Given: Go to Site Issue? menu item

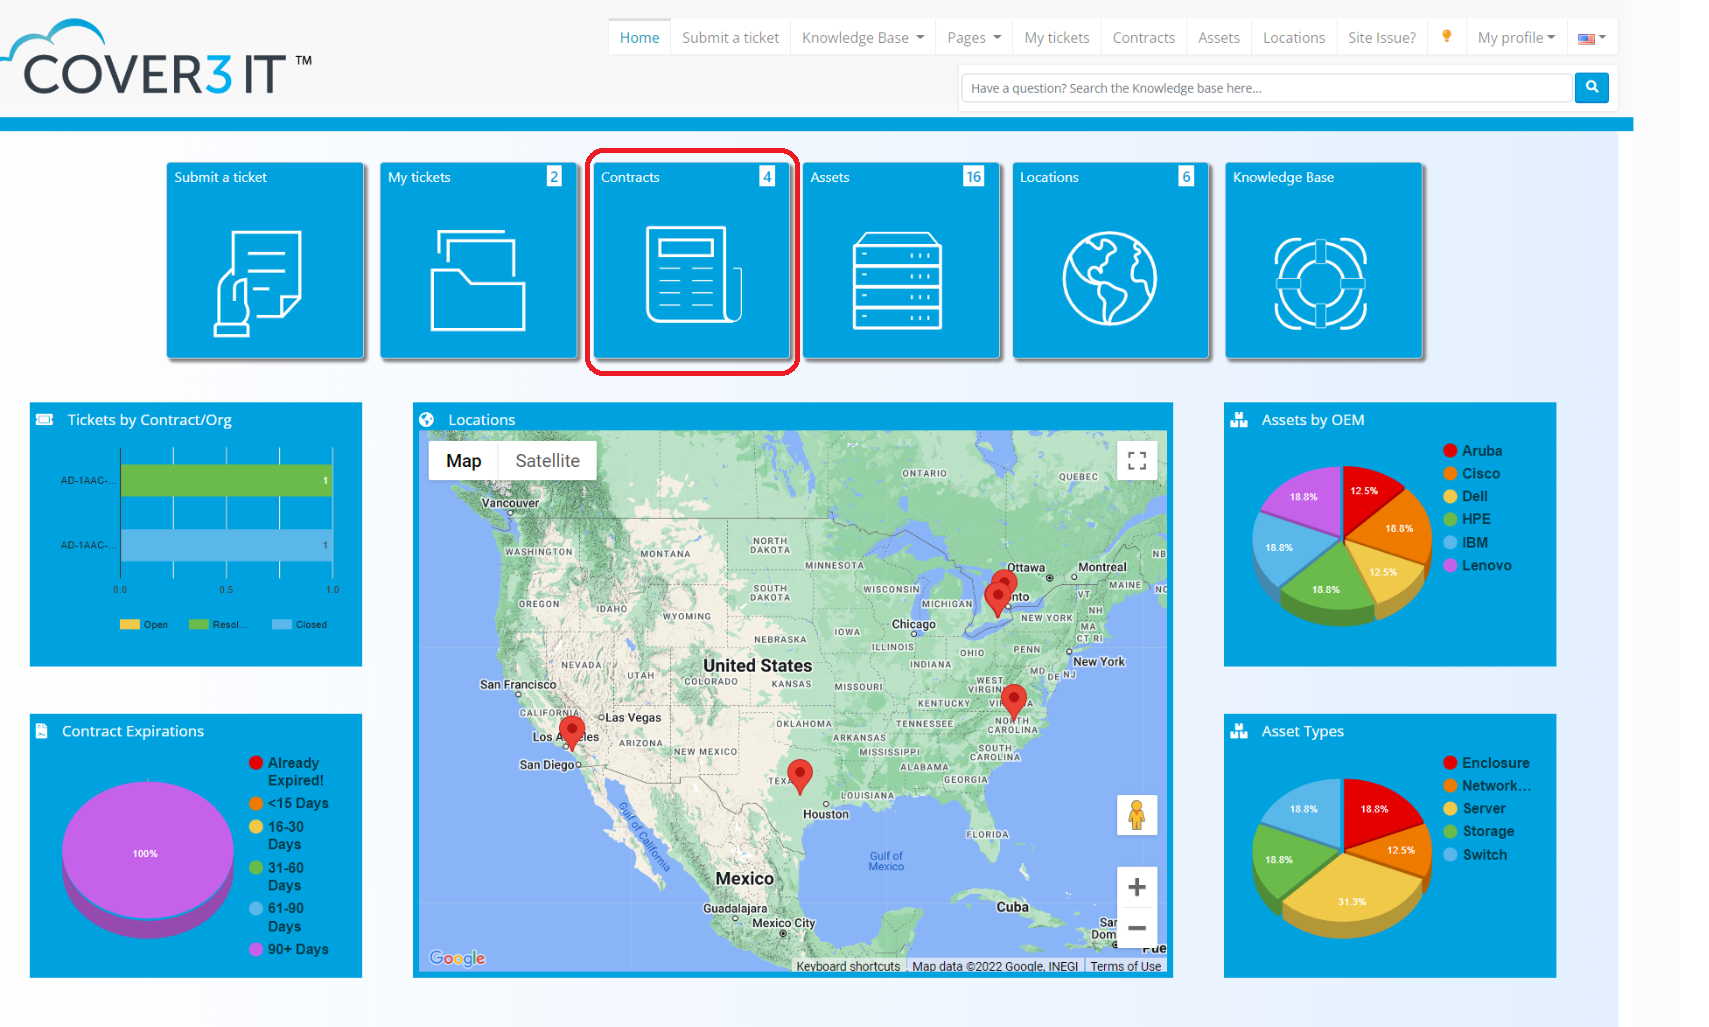Looking at the screenshot, I should [1381, 38].
